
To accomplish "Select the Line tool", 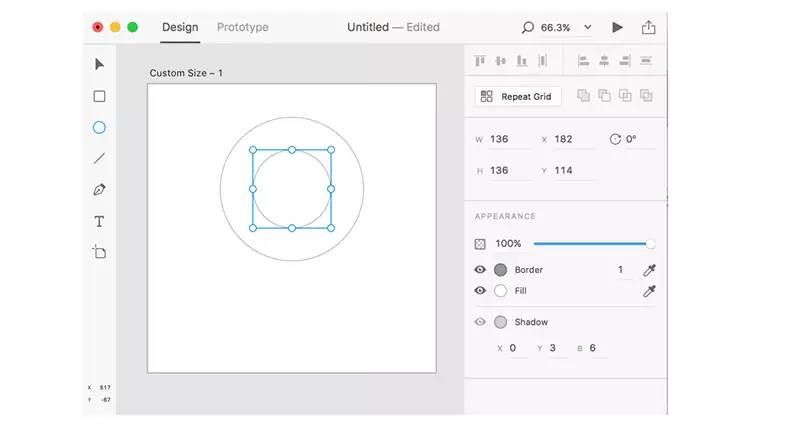I will click(99, 158).
